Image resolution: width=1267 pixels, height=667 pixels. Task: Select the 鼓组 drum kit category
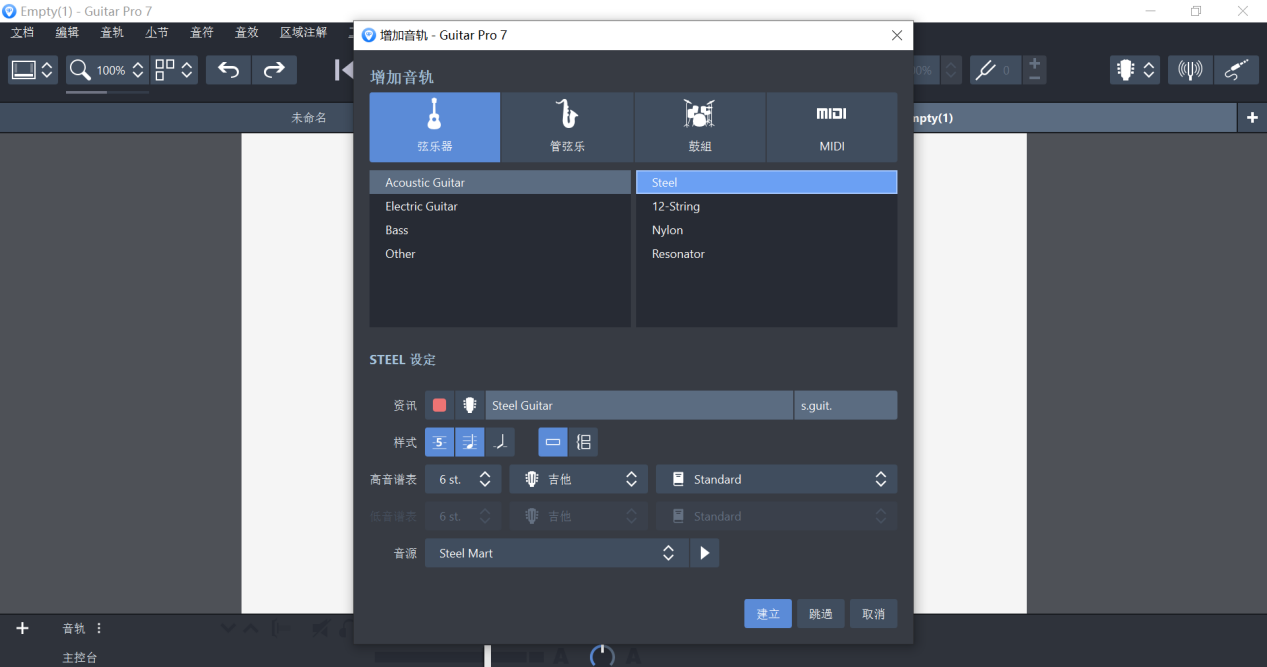pyautogui.click(x=699, y=127)
